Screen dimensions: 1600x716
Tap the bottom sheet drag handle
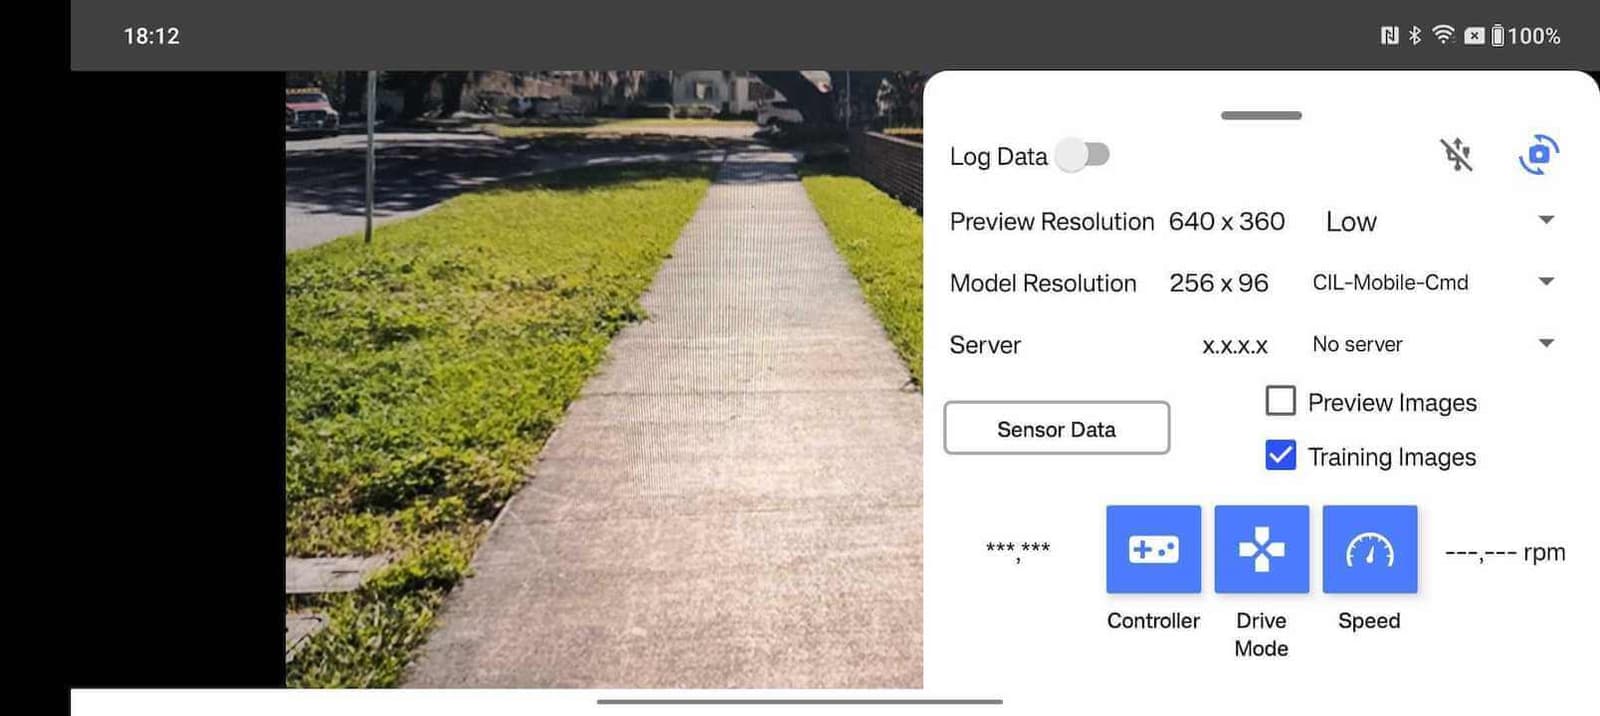(x=1261, y=115)
